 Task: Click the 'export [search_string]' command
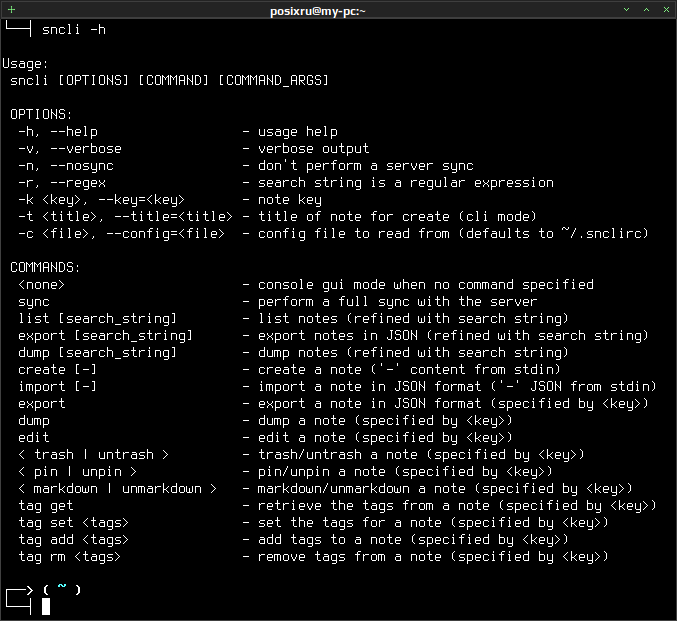(106, 336)
